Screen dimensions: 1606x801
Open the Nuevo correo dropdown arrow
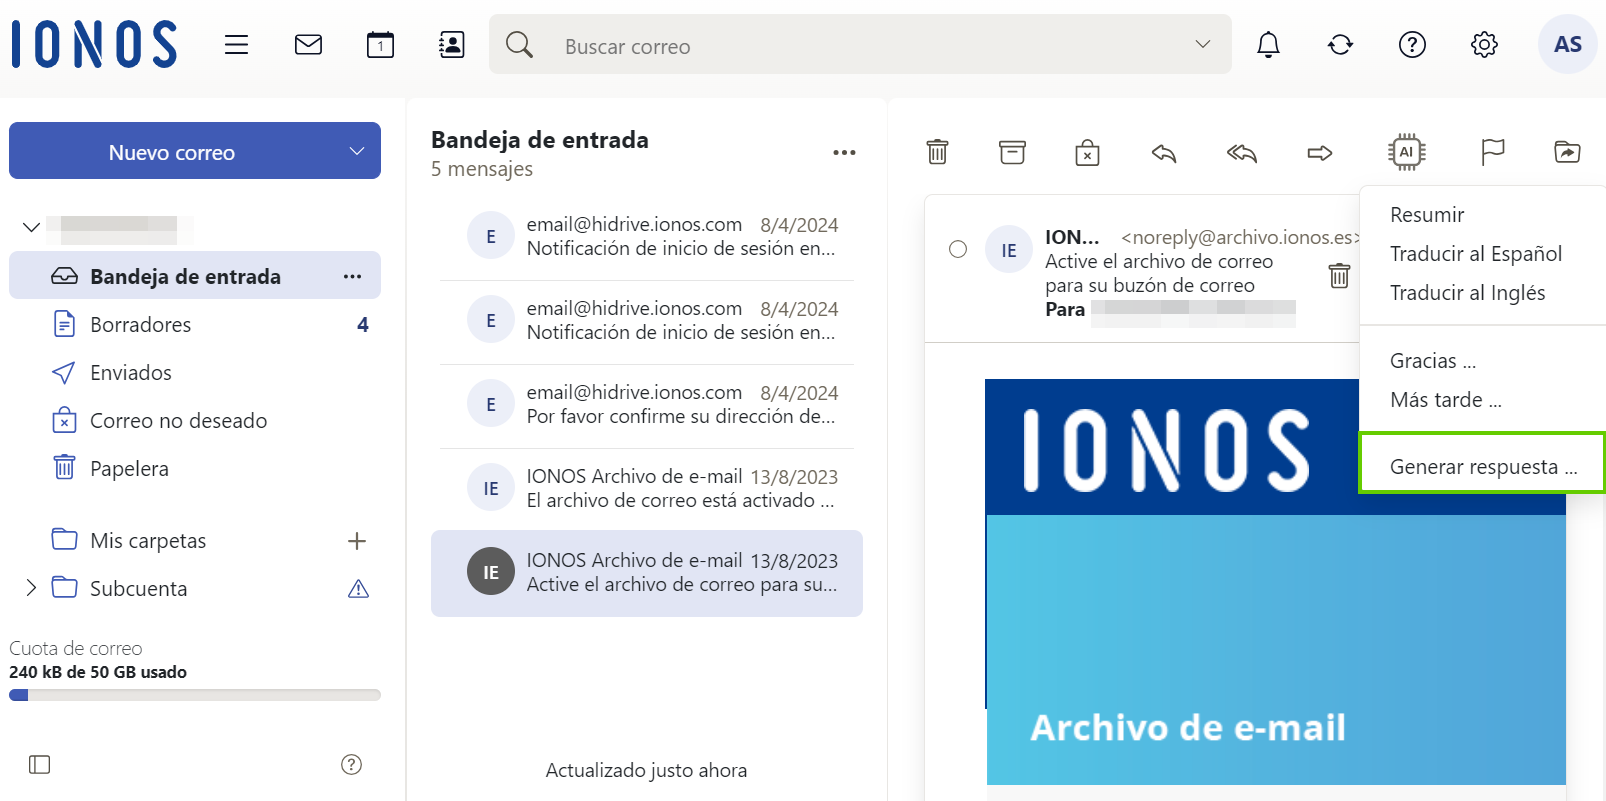coord(357,151)
